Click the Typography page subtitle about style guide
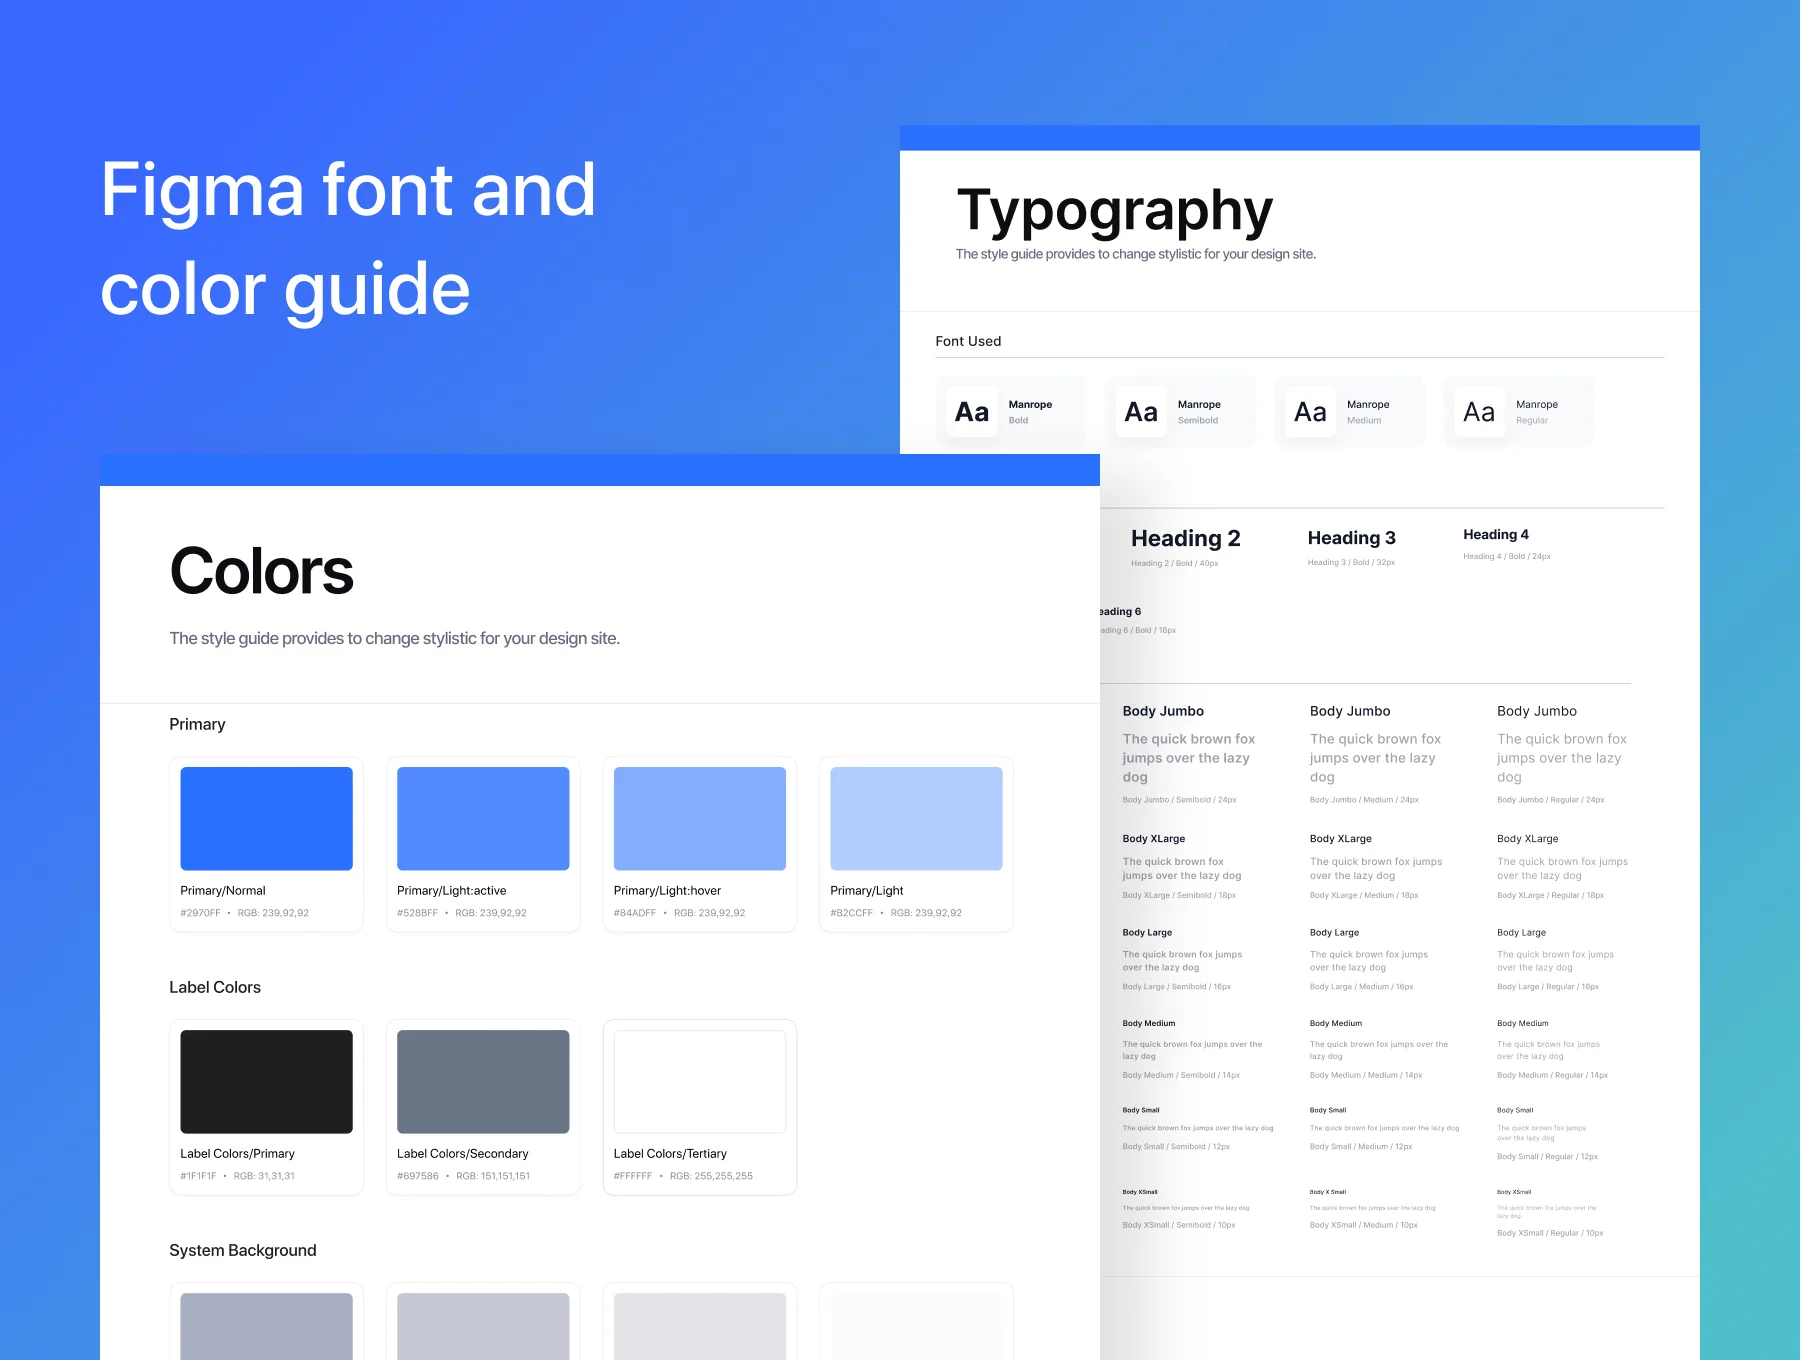The image size is (1800, 1360). click(x=1135, y=254)
